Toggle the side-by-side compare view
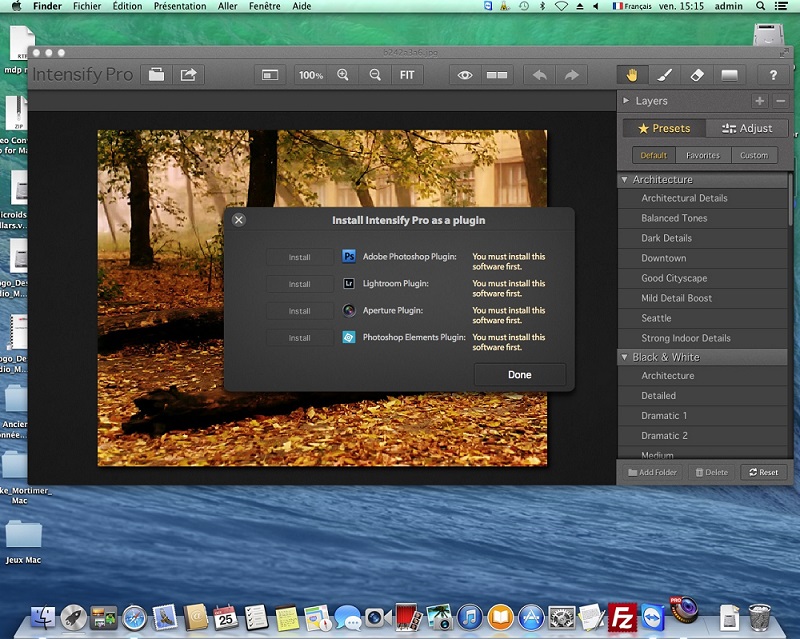The height and width of the screenshot is (639, 800). pyautogui.click(x=496, y=75)
